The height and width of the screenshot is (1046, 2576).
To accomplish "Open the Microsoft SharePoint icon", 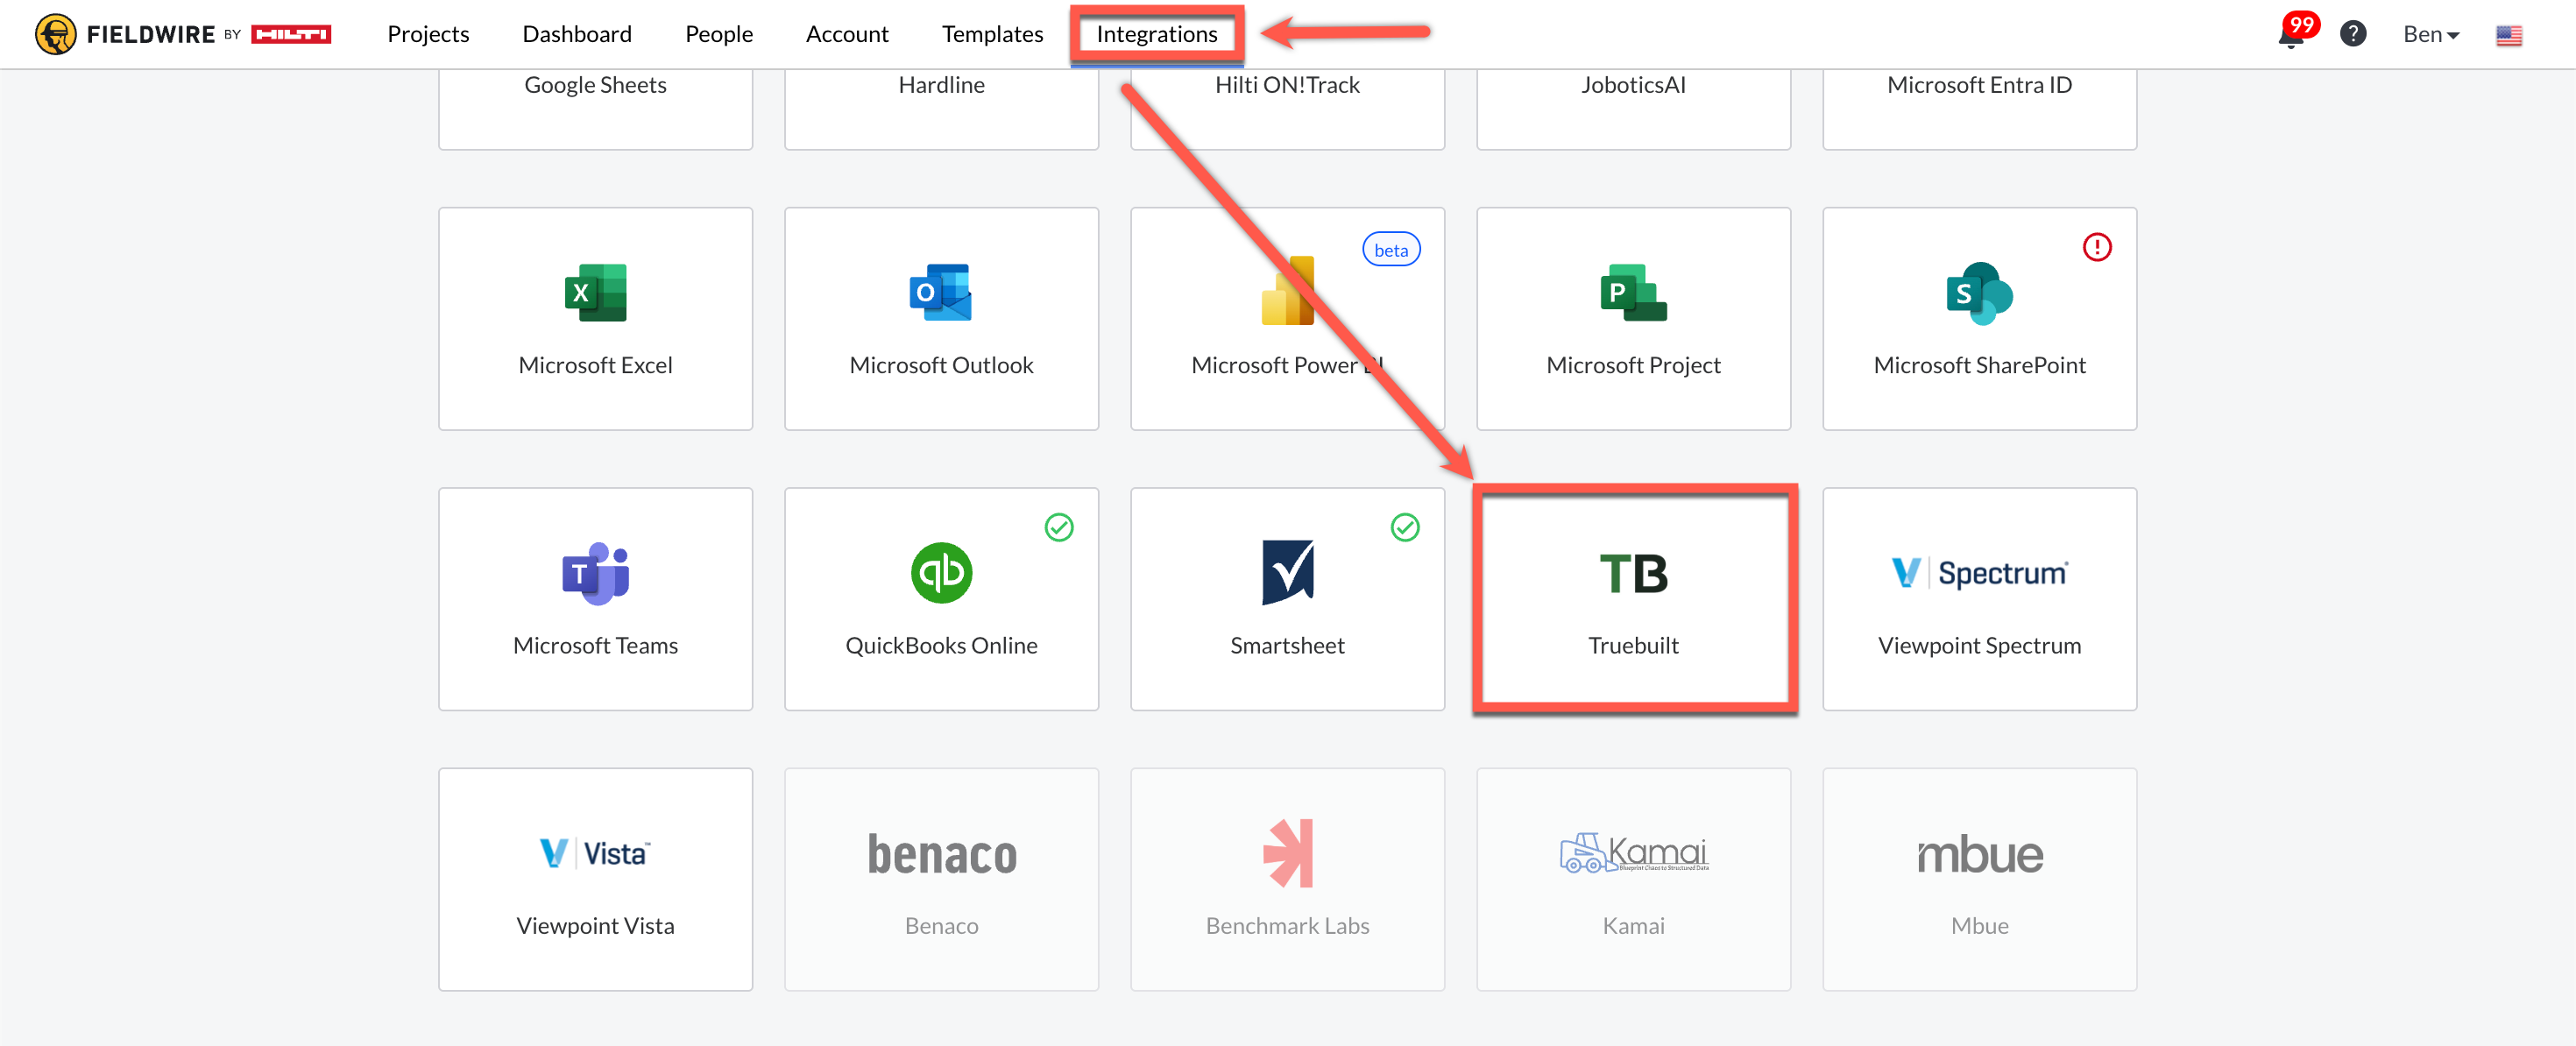I will [x=1978, y=293].
